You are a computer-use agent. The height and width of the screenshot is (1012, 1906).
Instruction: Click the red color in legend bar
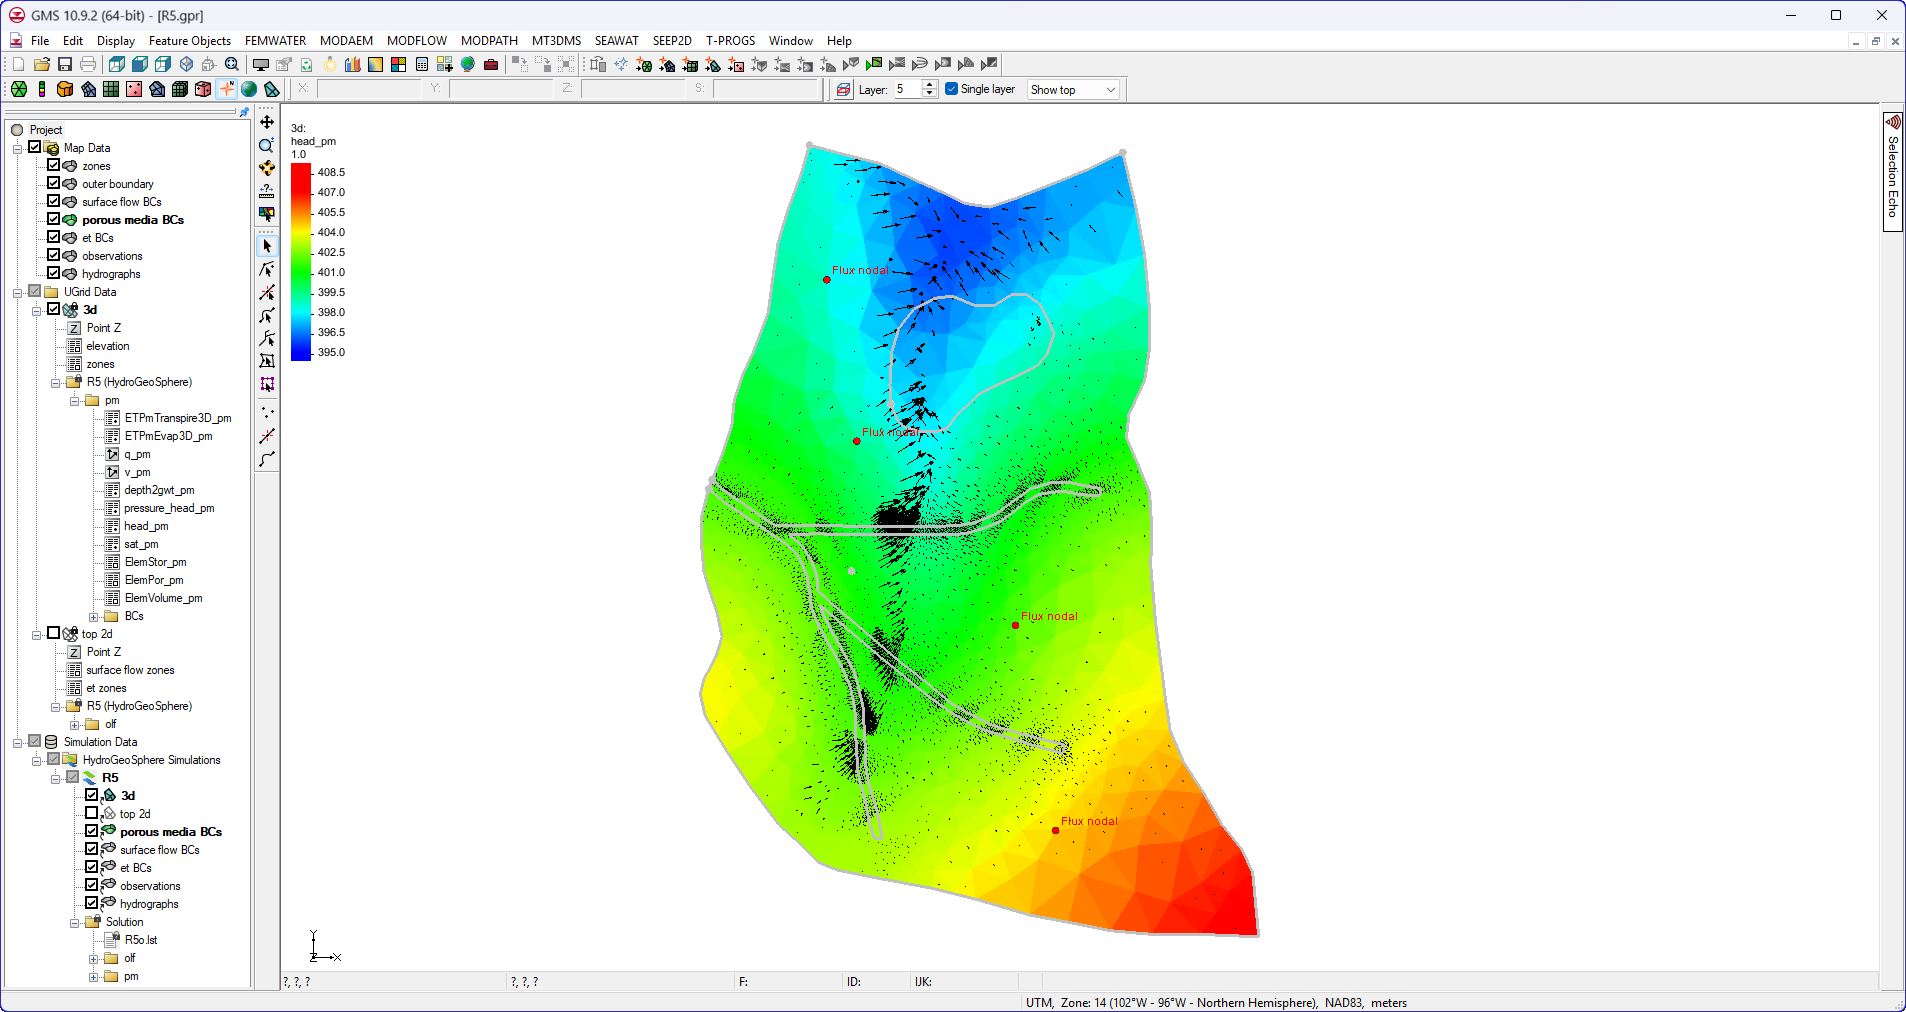pos(300,173)
